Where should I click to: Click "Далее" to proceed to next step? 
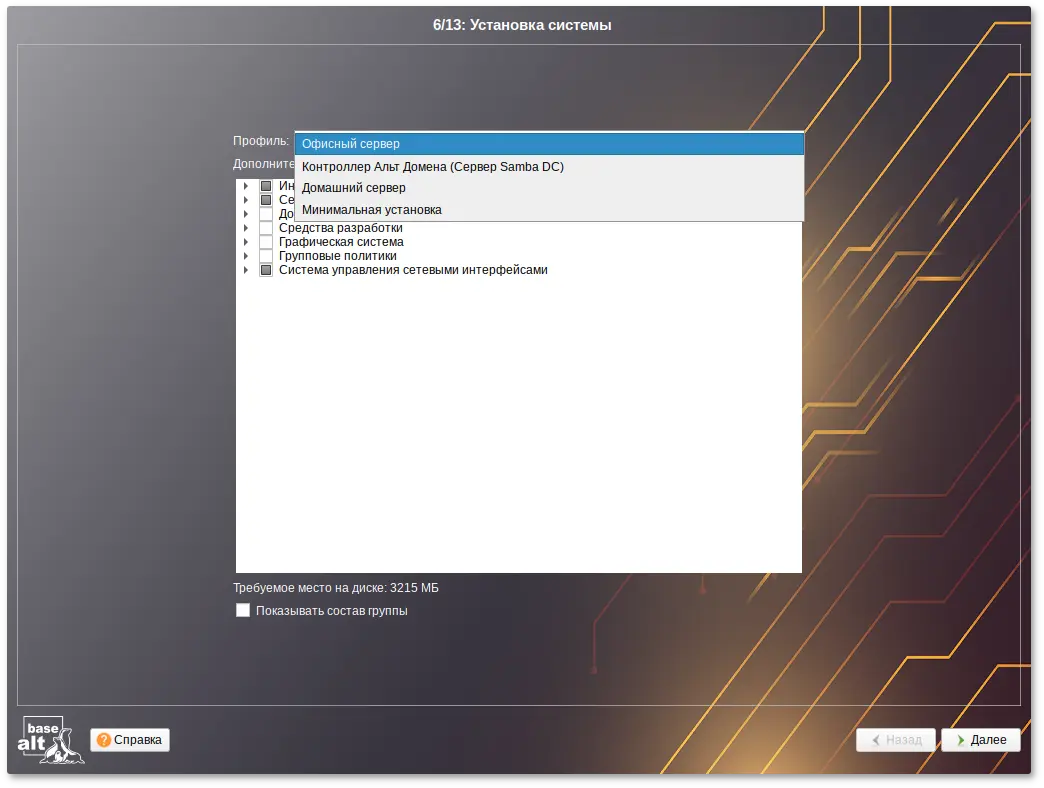[x=982, y=740]
